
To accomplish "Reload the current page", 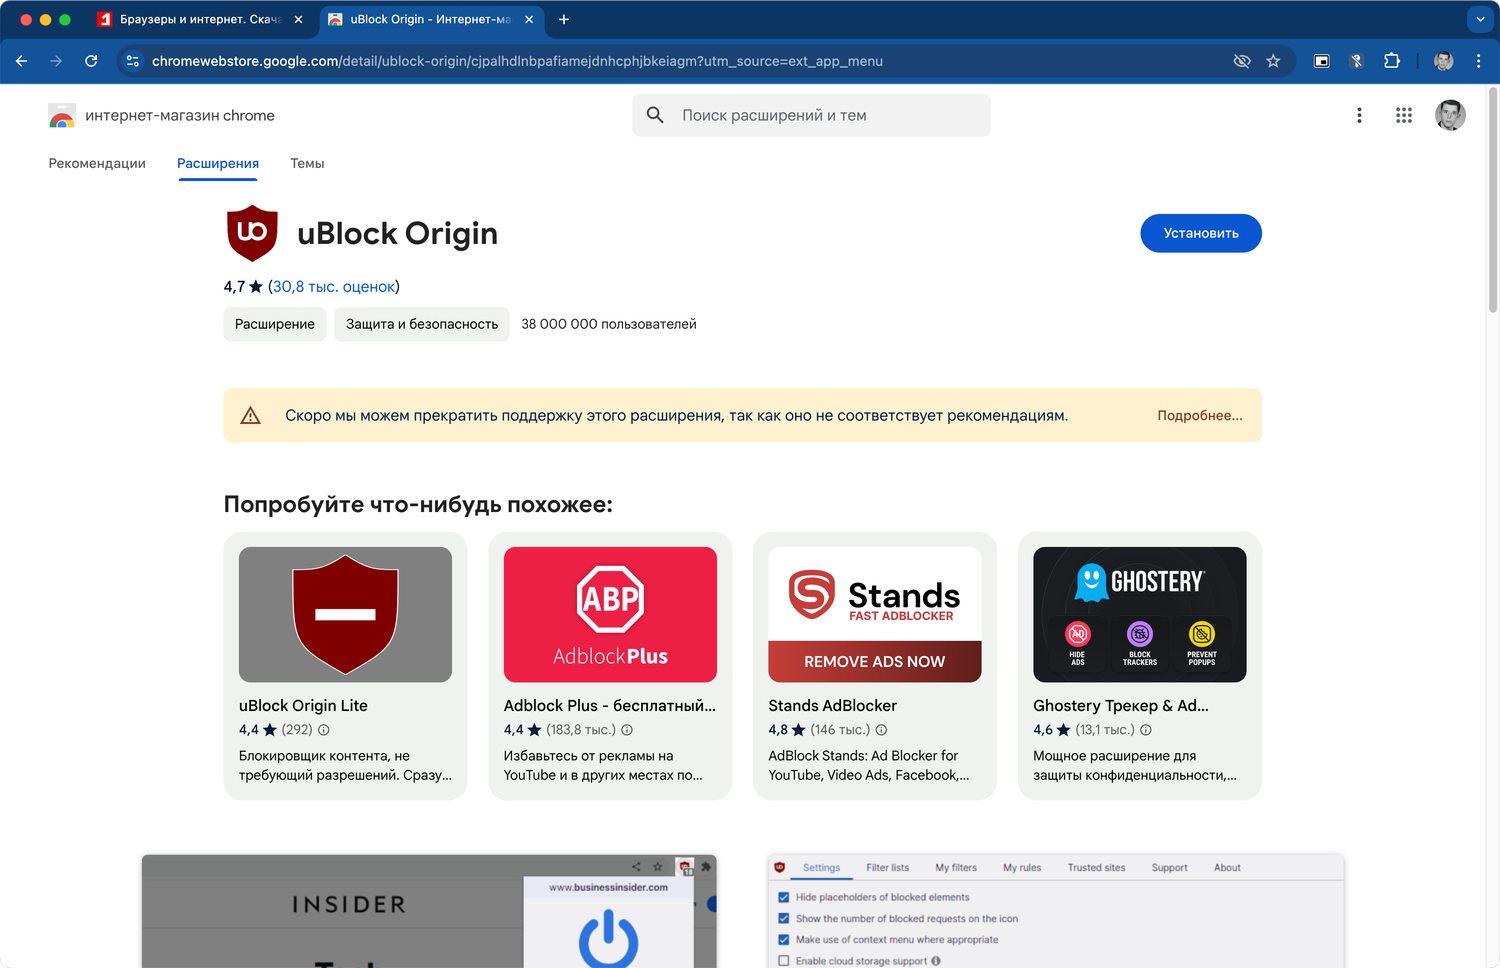I will 91,61.
